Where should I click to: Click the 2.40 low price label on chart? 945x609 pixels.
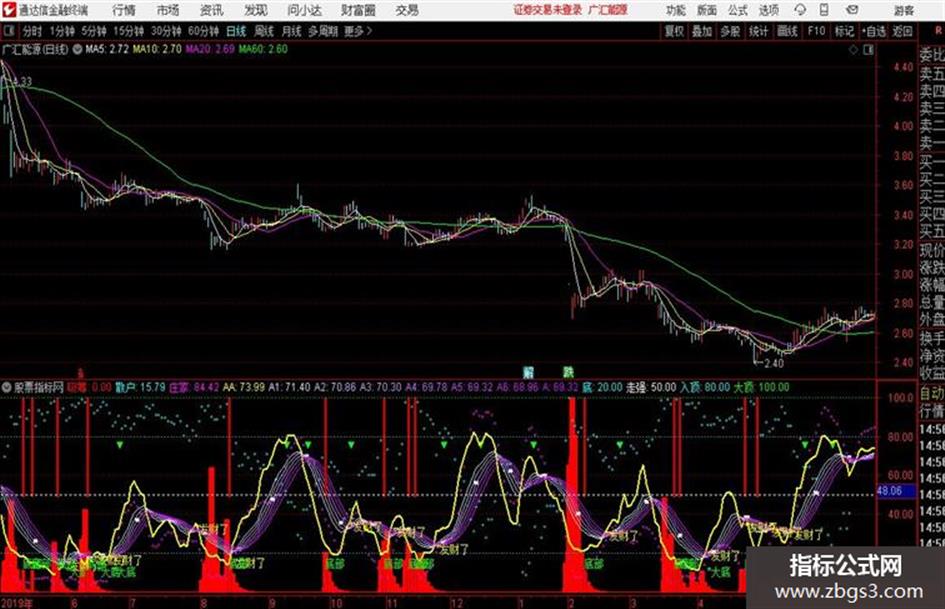tap(774, 363)
